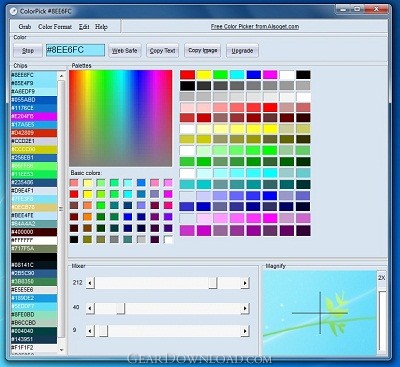
Task: Click the right arrow of the 40 mixer slider
Action: tap(245, 308)
